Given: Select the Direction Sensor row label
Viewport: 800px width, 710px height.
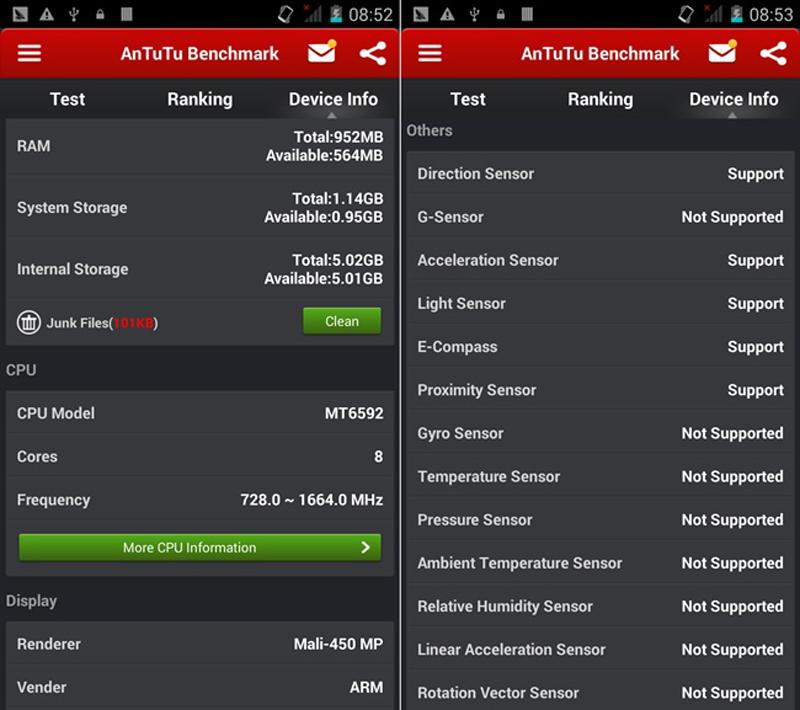Looking at the screenshot, I should (x=476, y=173).
